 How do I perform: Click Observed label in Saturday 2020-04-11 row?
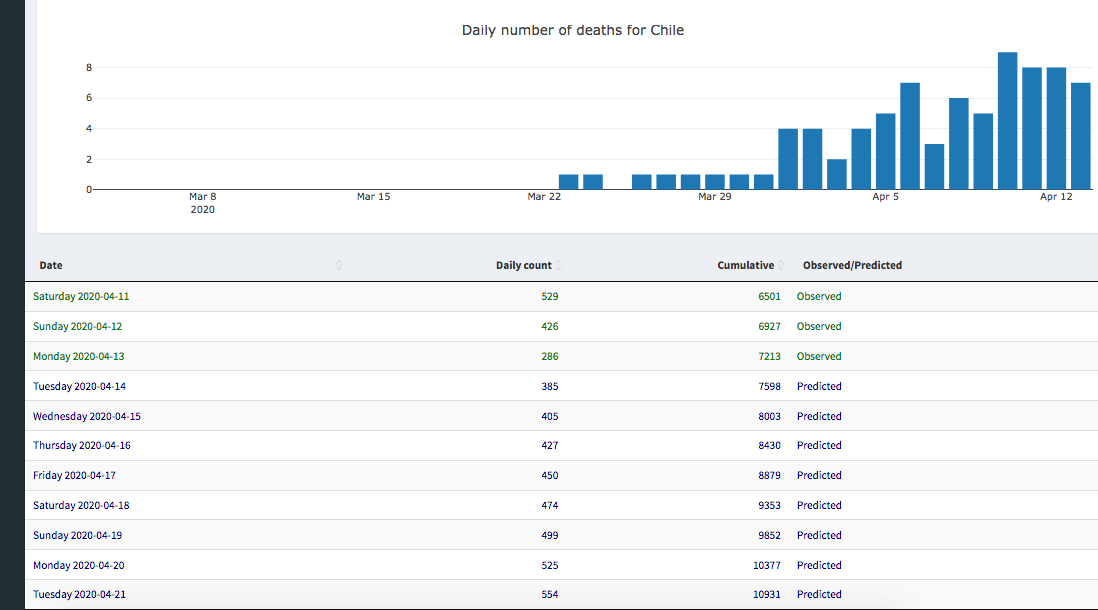tap(819, 297)
